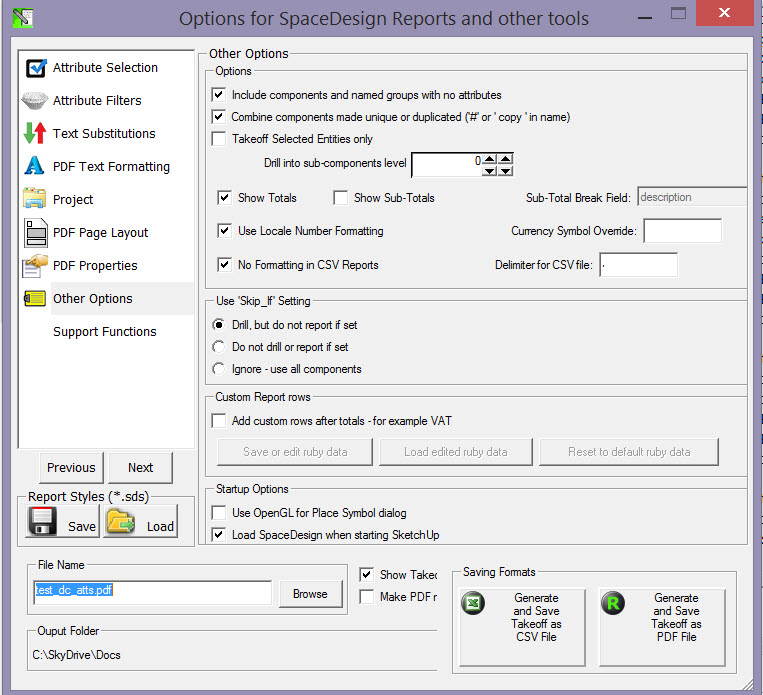Maximize the Options dialog window
The image size is (763, 695).
(x=678, y=13)
